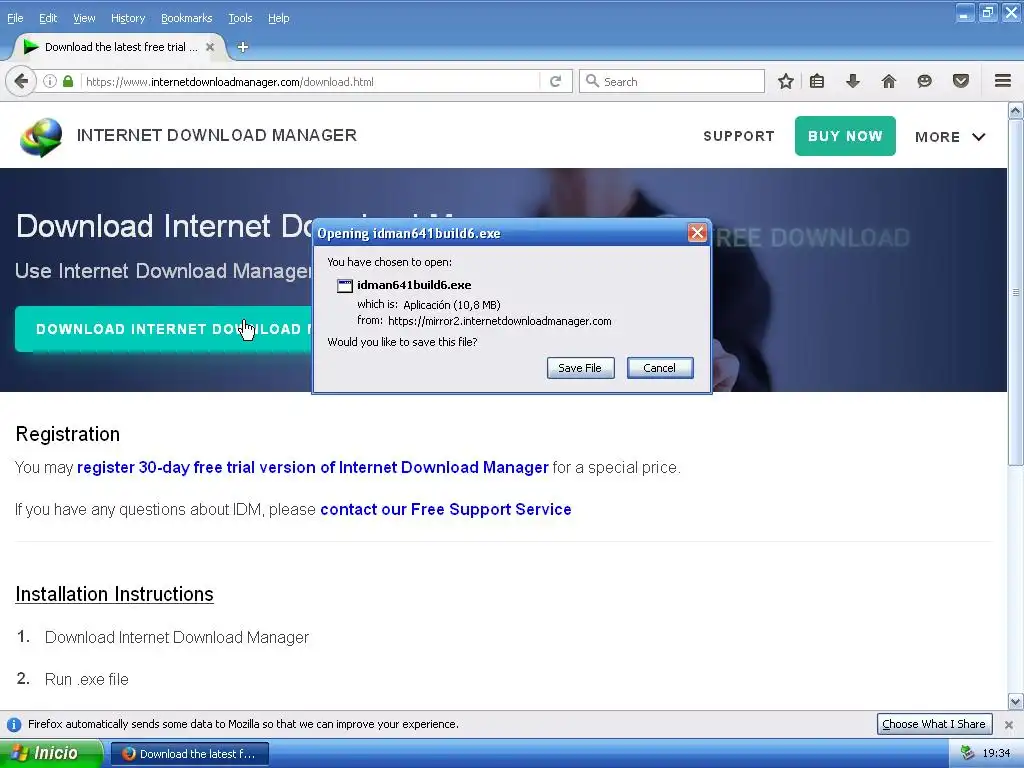This screenshot has width=1024, height=768.
Task: Close the Opening idman641build6.exe dialog
Action: tap(697, 233)
